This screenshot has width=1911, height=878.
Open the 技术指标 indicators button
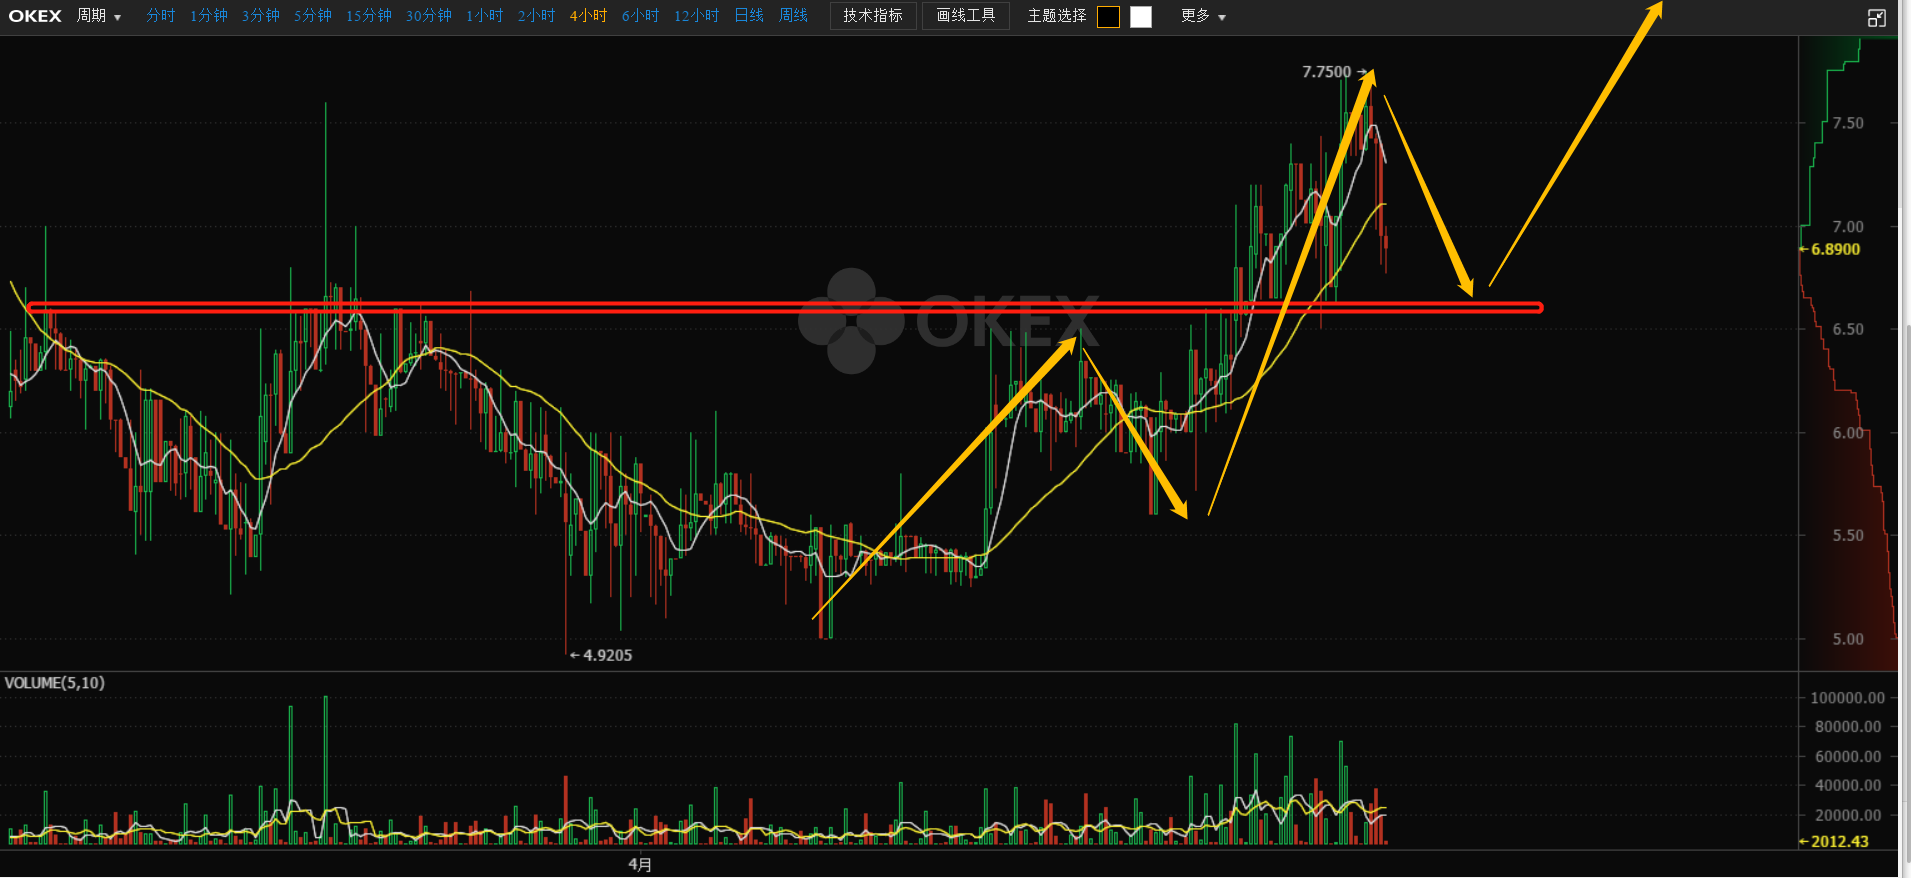(872, 16)
